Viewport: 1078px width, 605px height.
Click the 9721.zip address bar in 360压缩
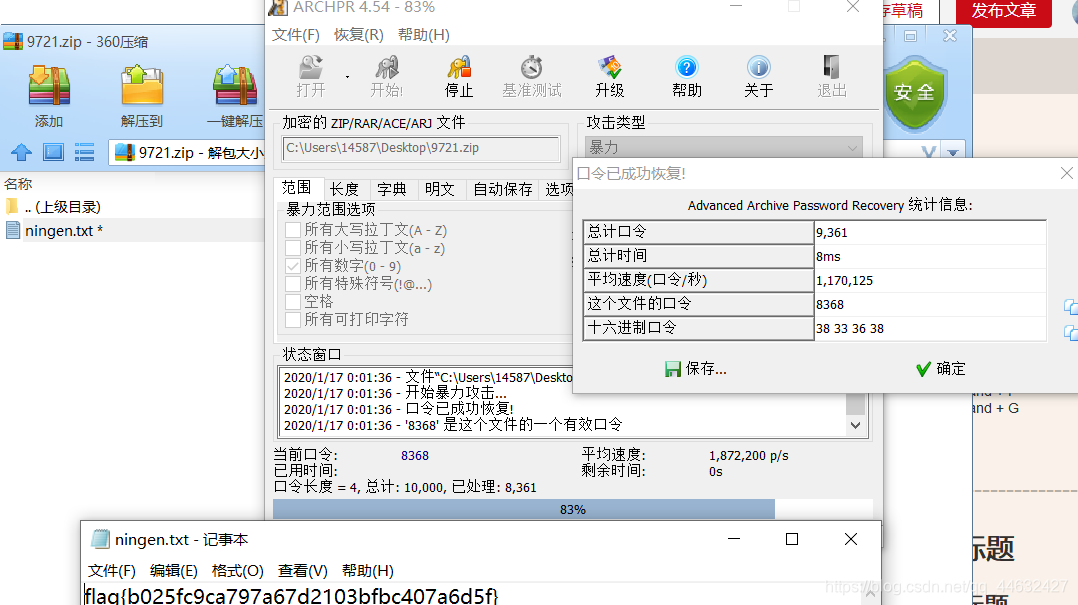point(187,153)
